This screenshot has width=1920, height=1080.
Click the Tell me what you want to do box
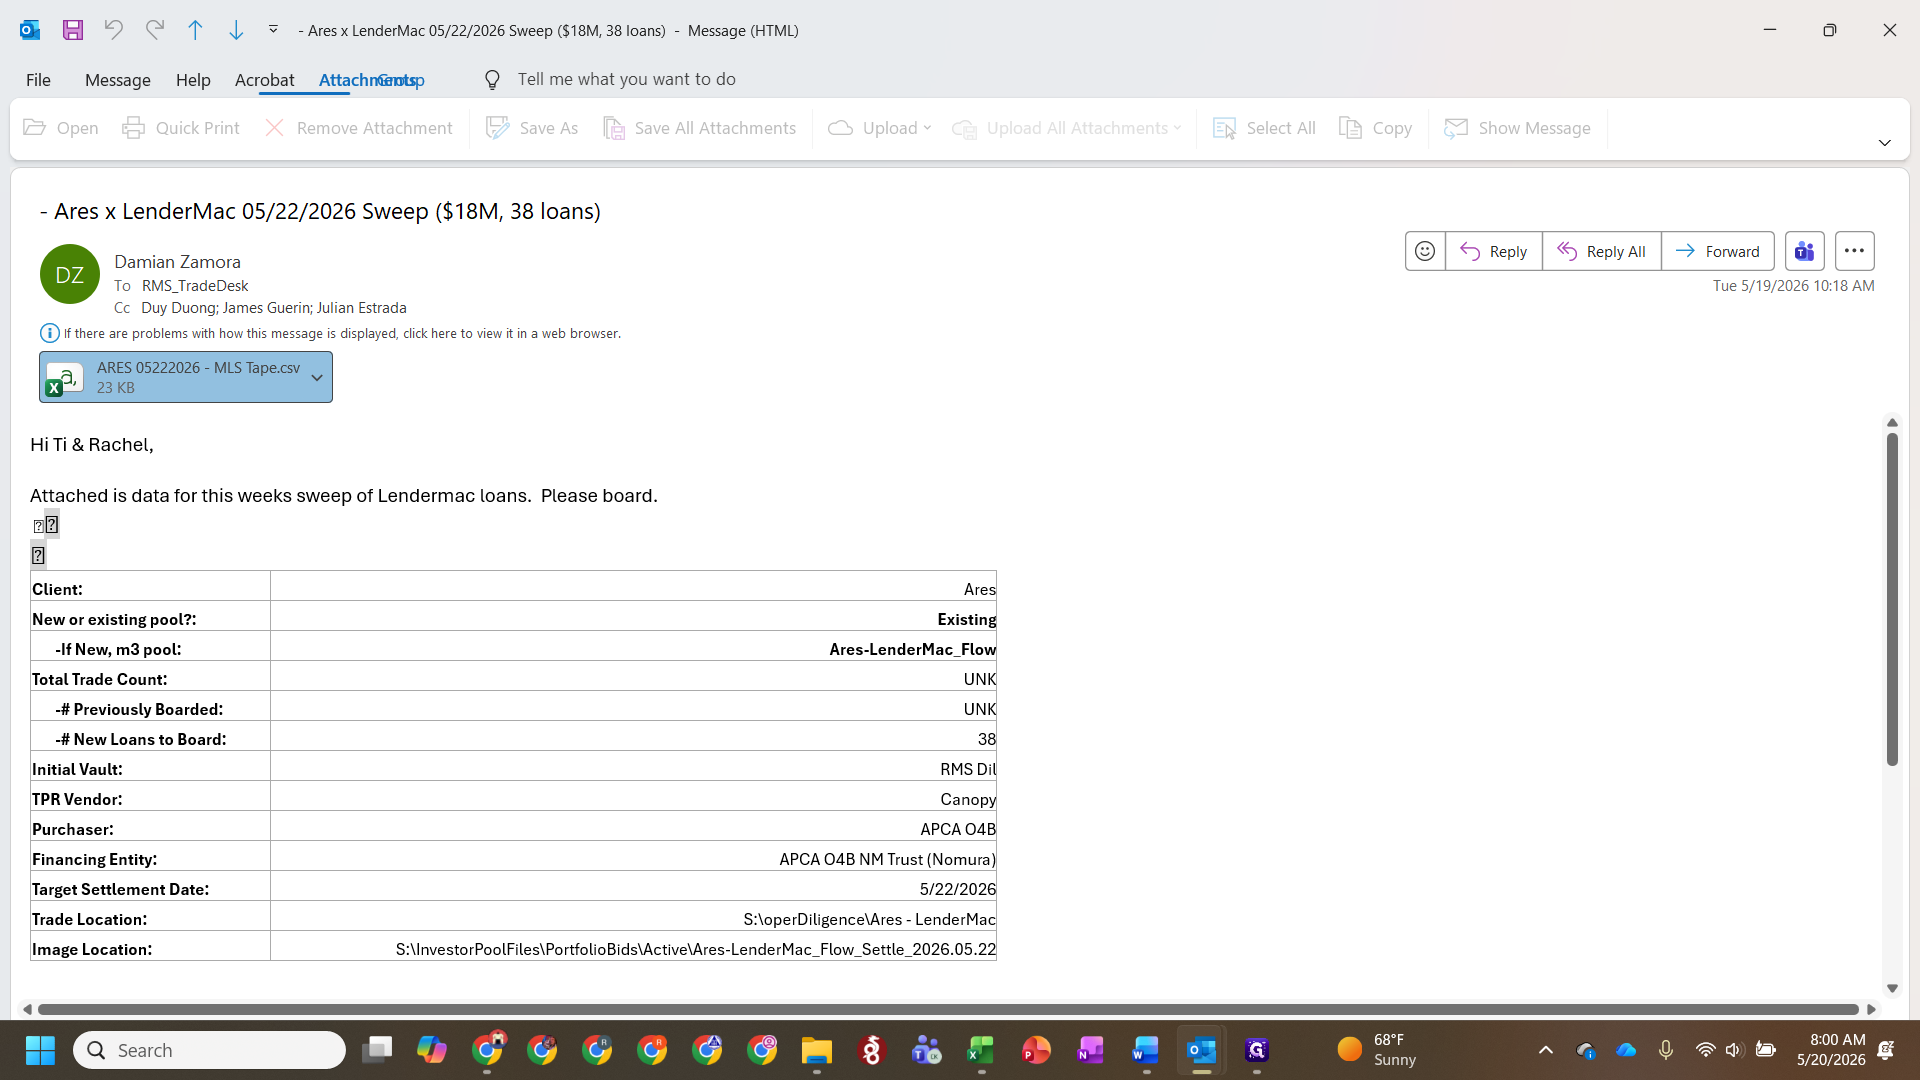pyautogui.click(x=626, y=79)
